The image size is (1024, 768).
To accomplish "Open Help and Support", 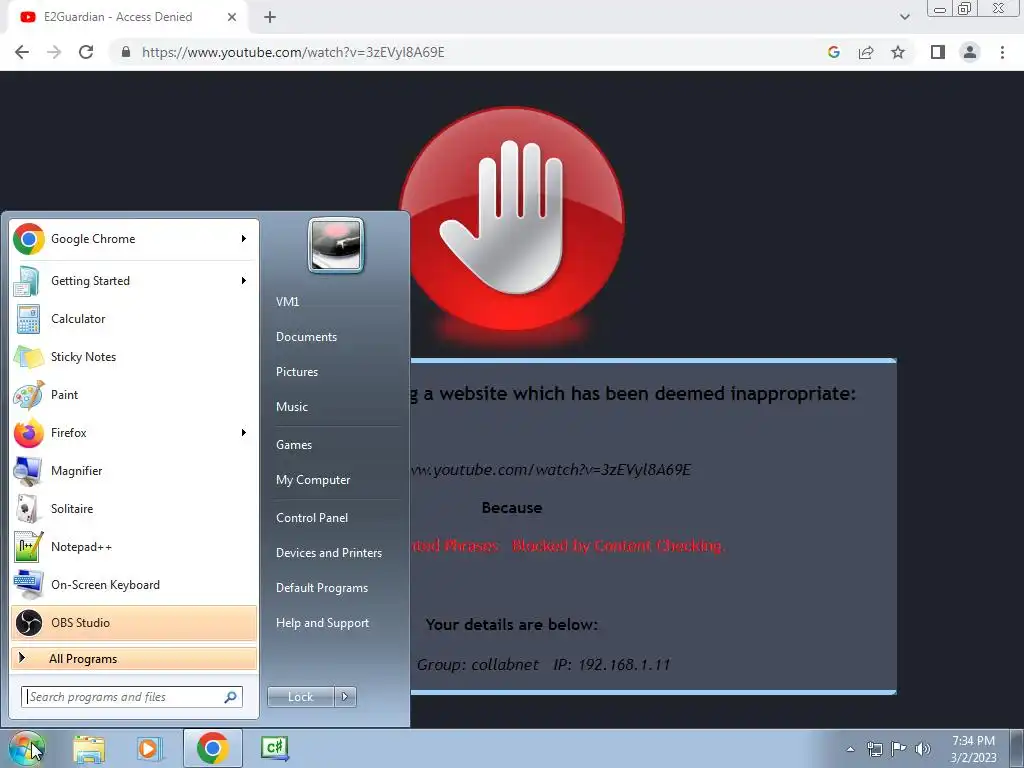I will (x=322, y=623).
